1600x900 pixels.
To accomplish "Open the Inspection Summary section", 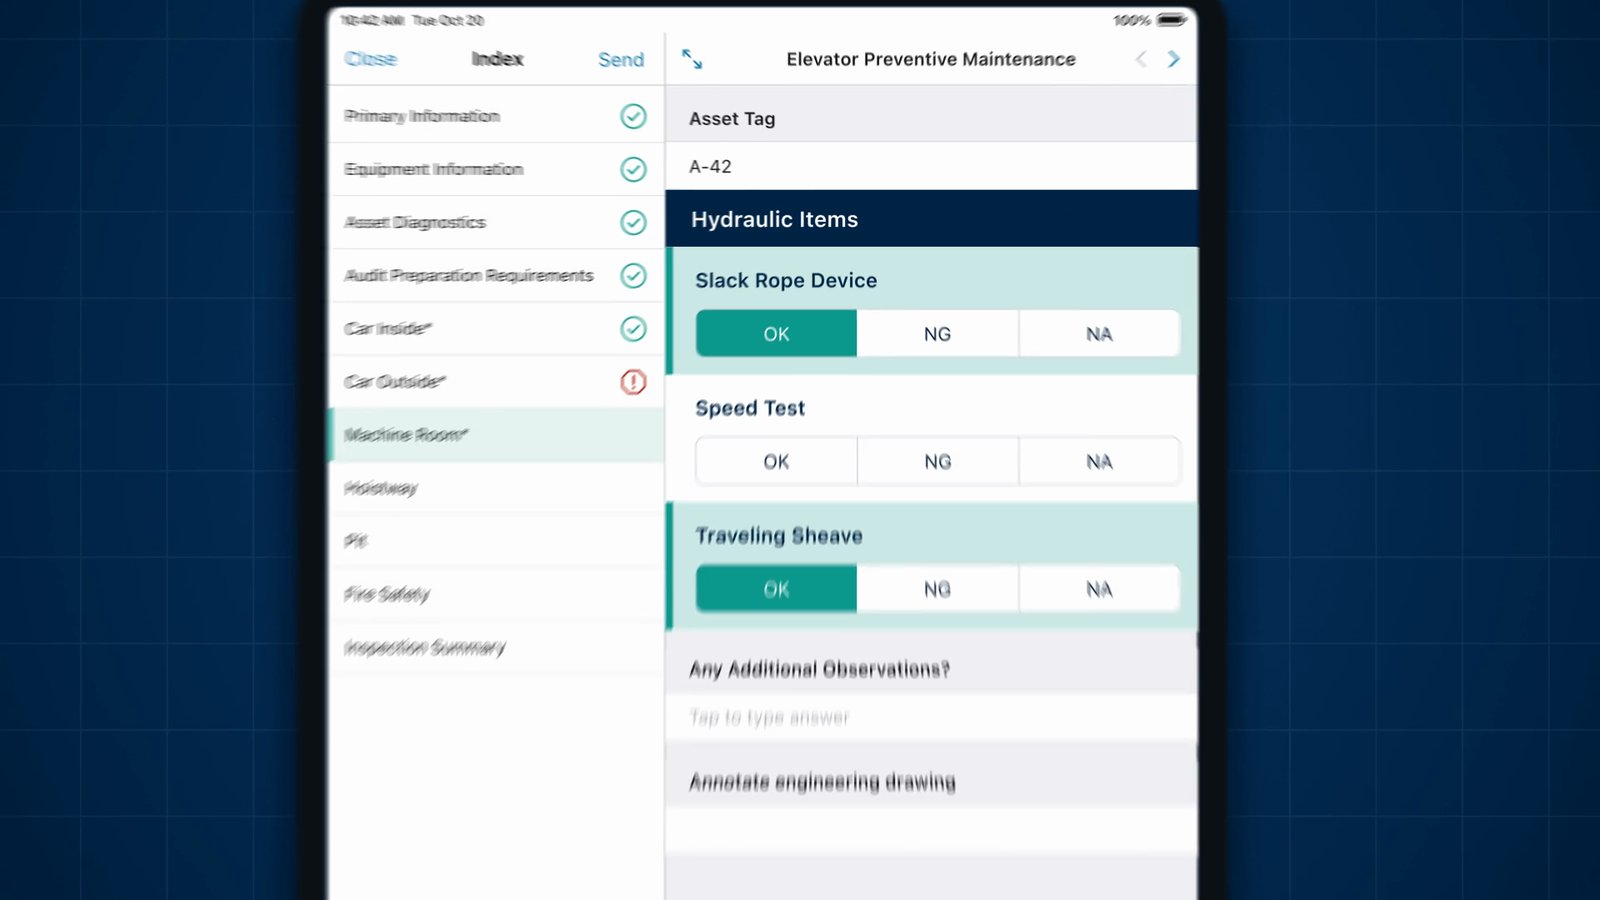I will (496, 647).
